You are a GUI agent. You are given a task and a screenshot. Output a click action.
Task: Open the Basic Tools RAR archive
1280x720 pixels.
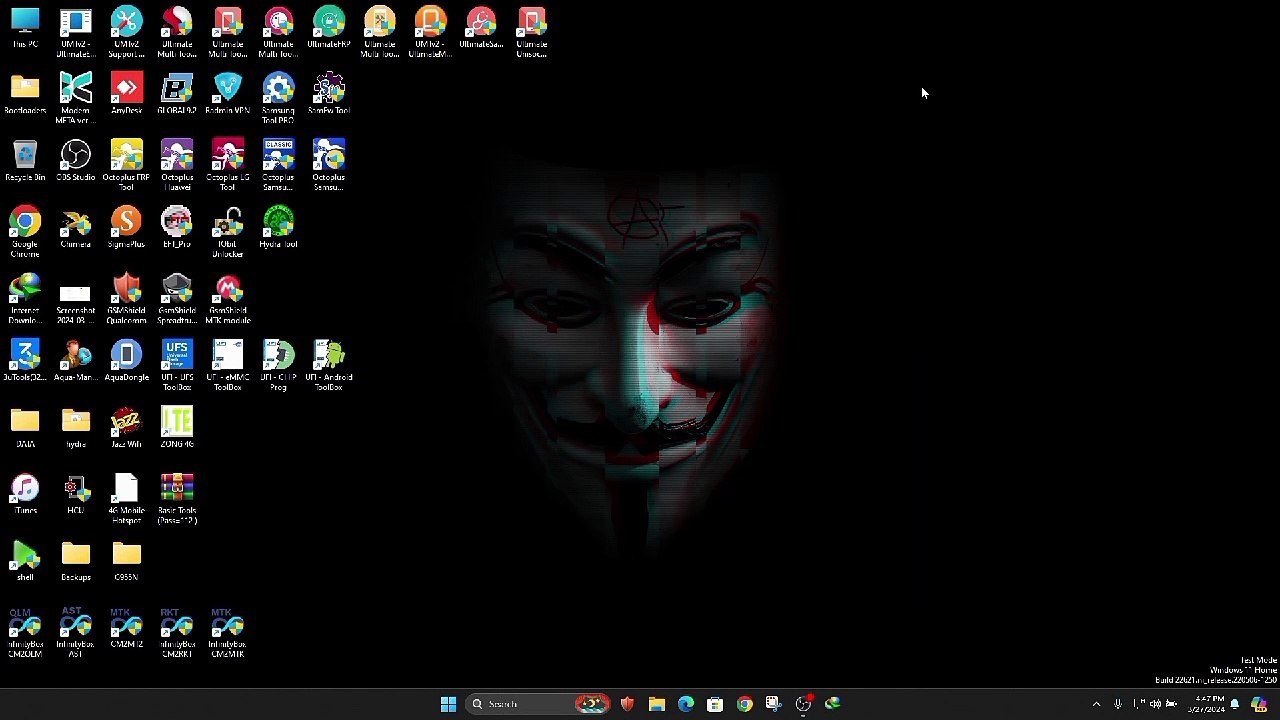tap(177, 499)
